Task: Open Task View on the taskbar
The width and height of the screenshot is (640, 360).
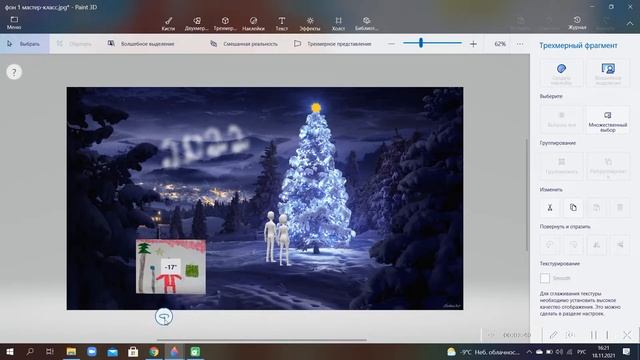Action: tap(50, 351)
